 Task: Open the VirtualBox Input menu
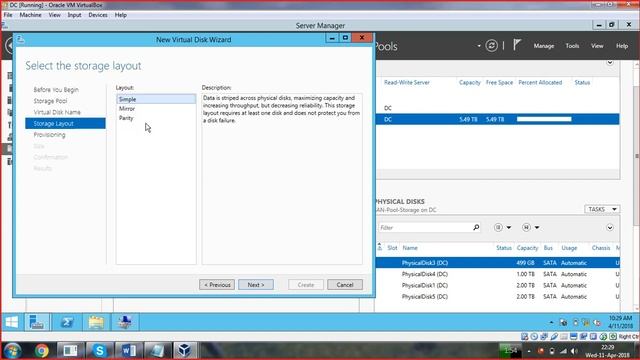[x=74, y=15]
